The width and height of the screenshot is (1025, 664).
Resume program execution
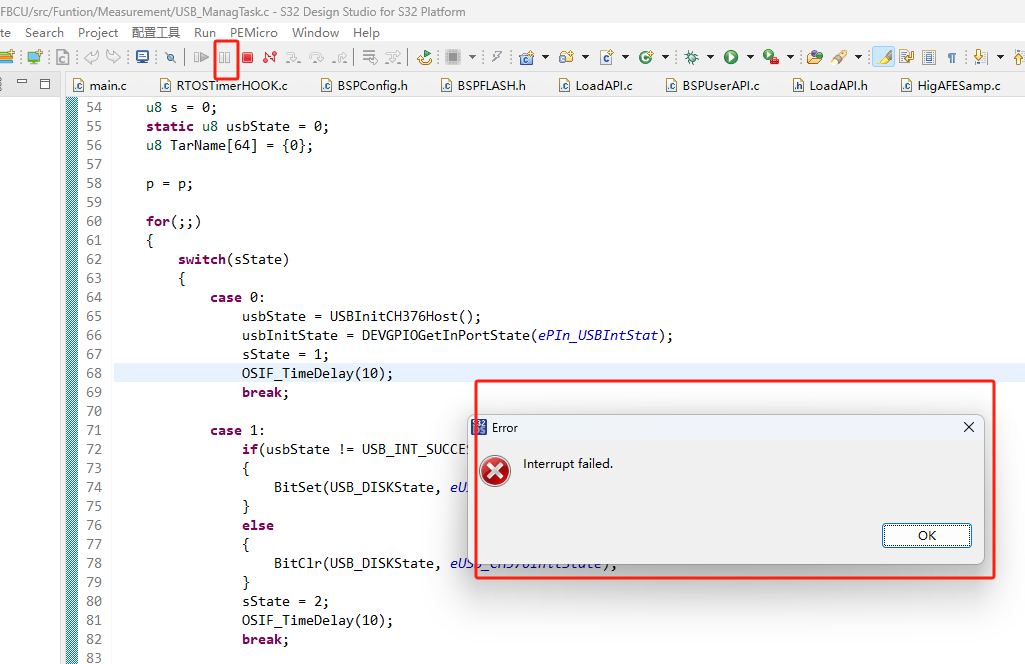tap(200, 57)
